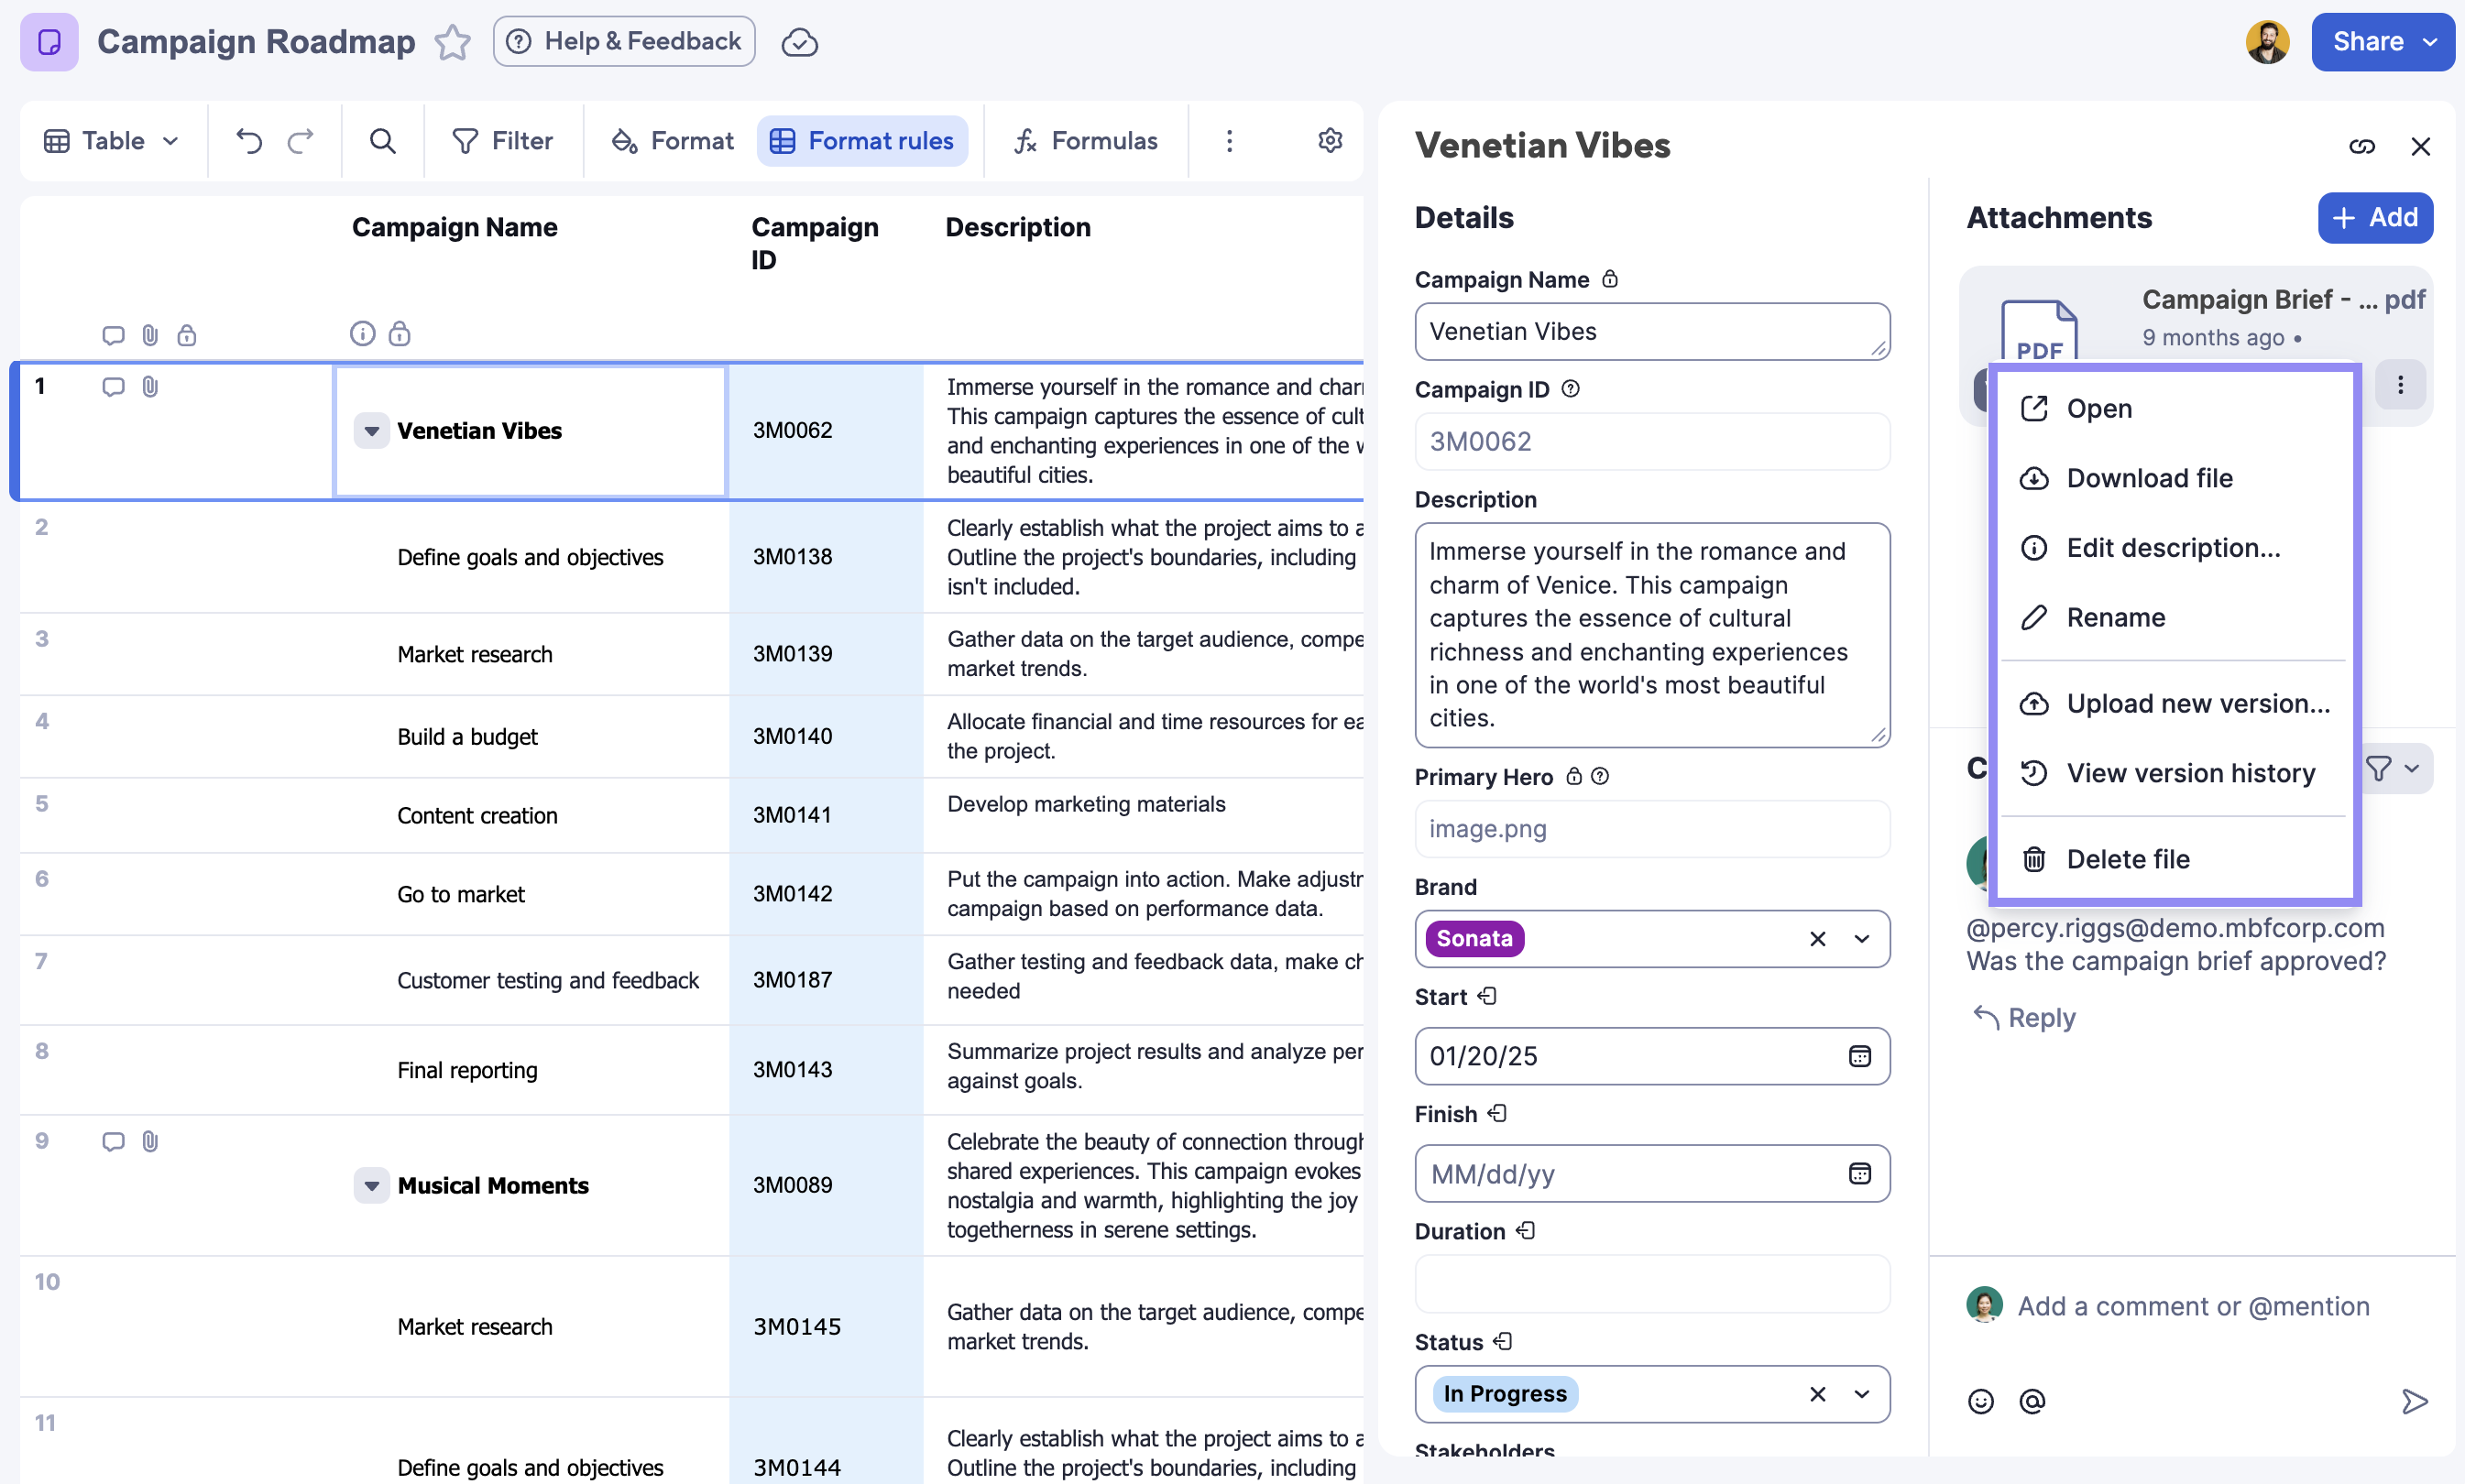Clear the Sonata brand selection
Viewport: 2465px width, 1484px height.
pos(1817,939)
